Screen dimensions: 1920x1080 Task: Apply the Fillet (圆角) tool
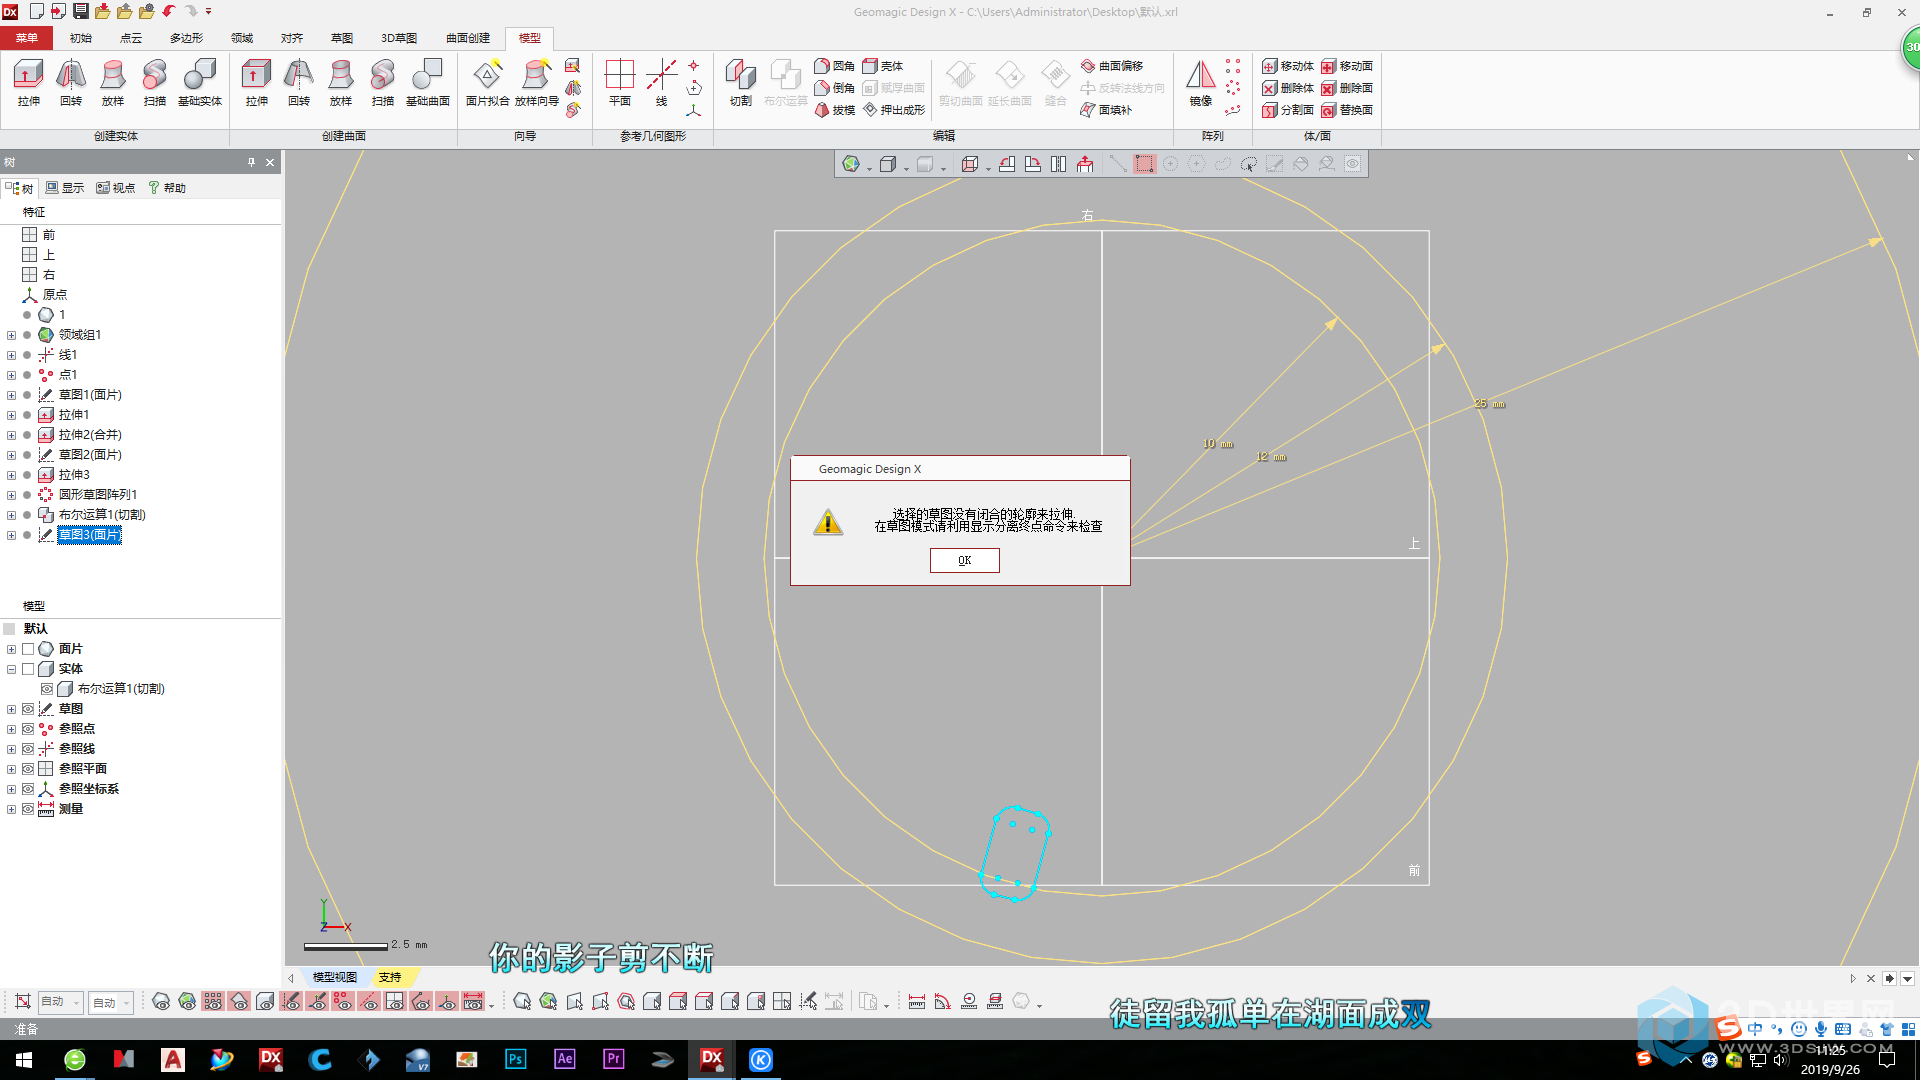835,66
